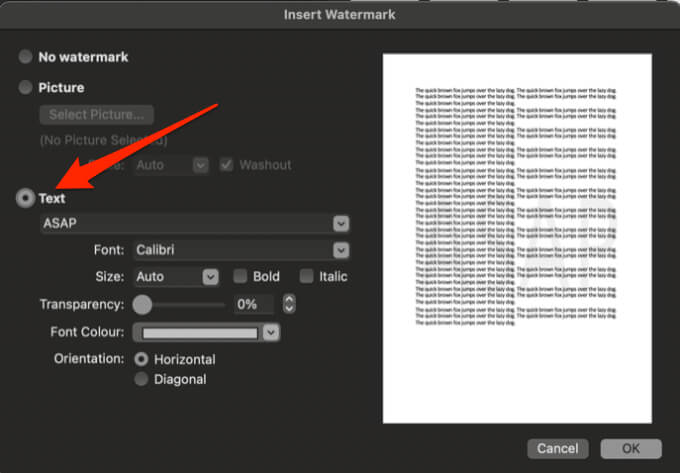Select the Text watermark radio button
This screenshot has height=473, width=680.
[x=25, y=198]
